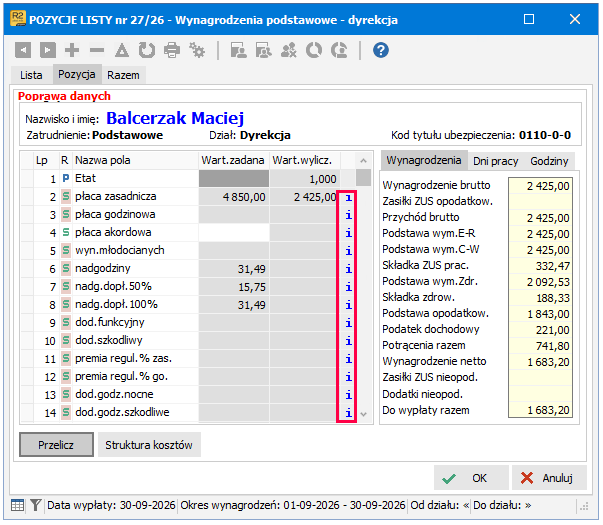Open the Godziny tab
Image resolution: width=603 pixels, height=525 pixels.
(x=549, y=161)
